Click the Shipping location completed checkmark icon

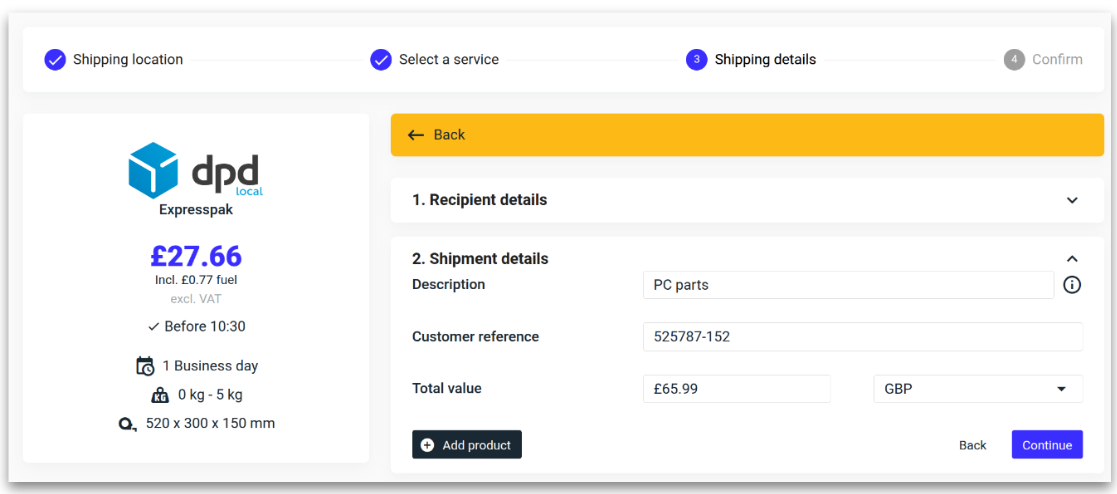(x=55, y=60)
